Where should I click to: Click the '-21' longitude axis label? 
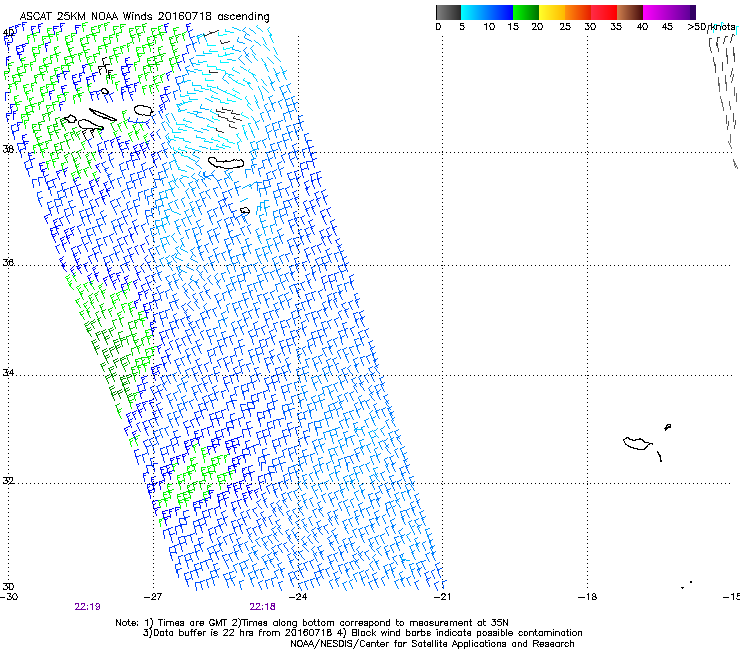tap(442, 597)
